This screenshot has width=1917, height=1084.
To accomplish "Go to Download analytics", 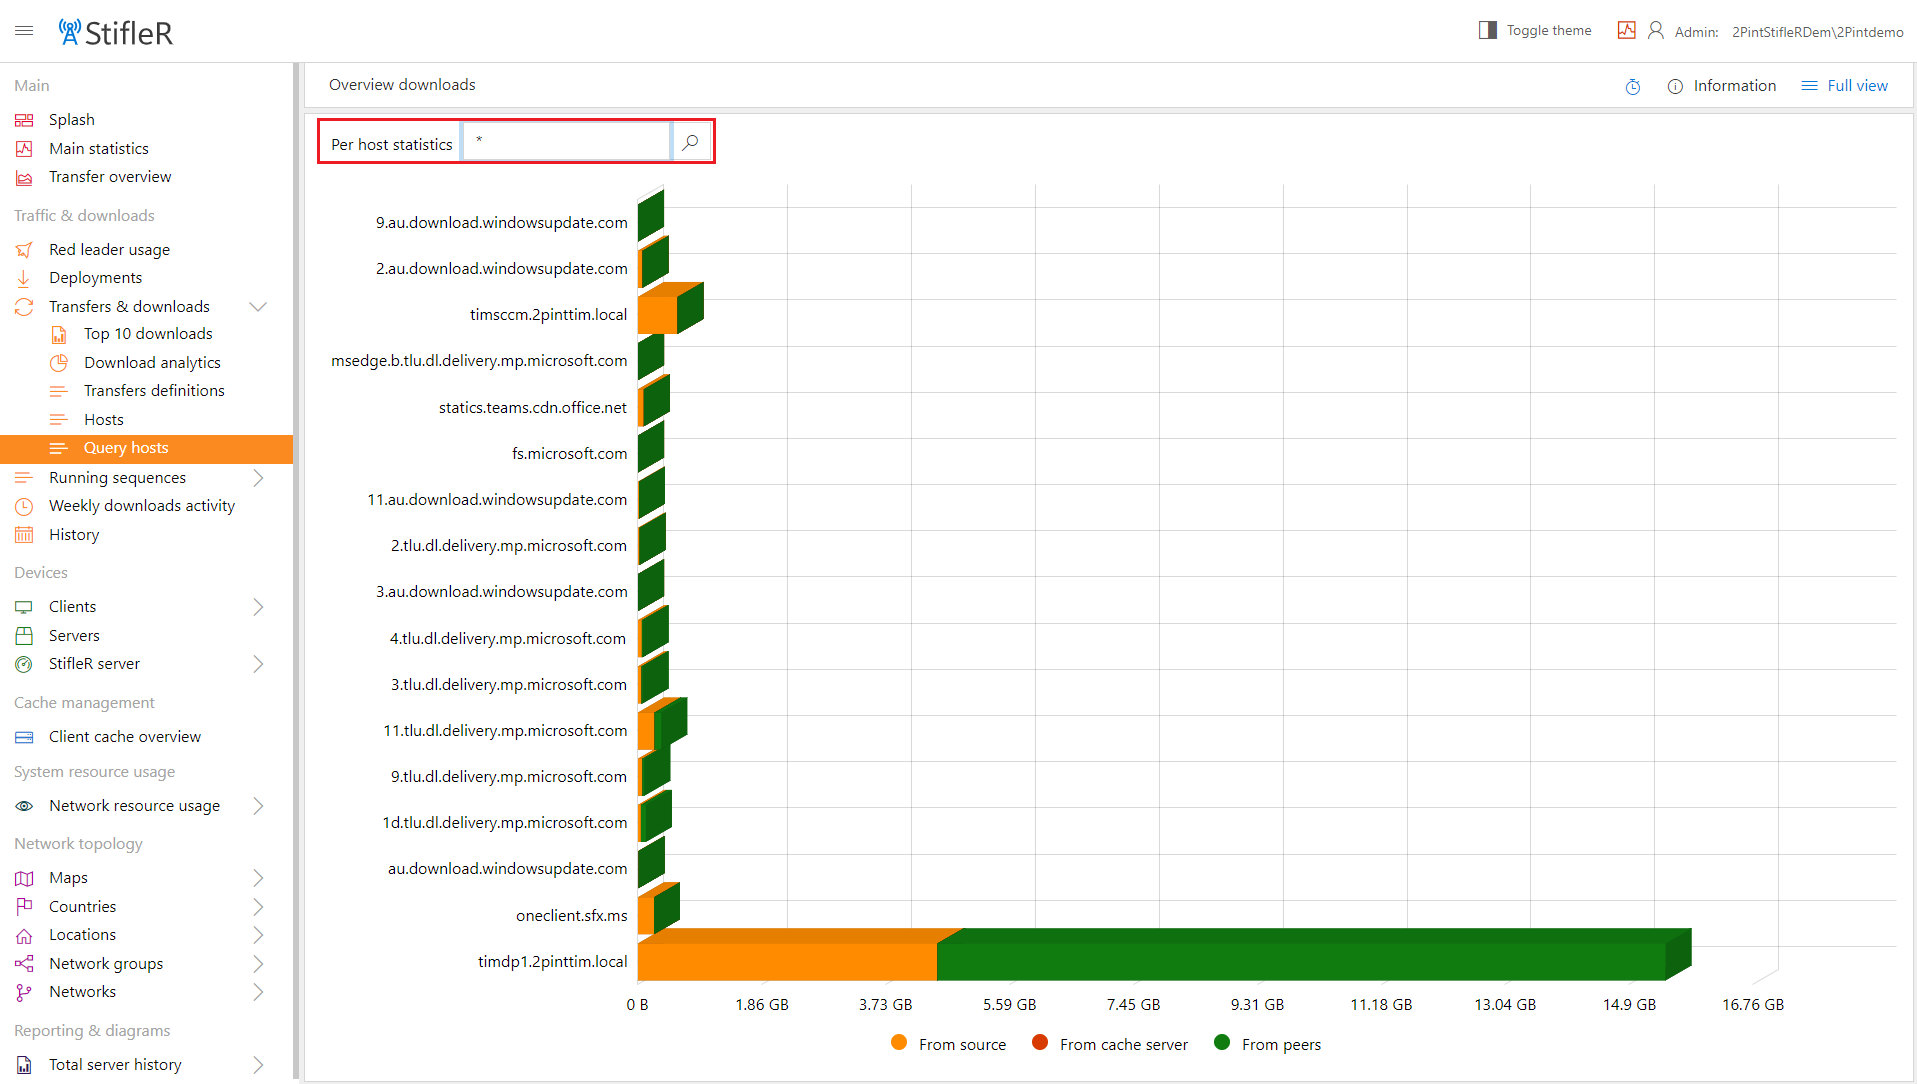I will (152, 362).
